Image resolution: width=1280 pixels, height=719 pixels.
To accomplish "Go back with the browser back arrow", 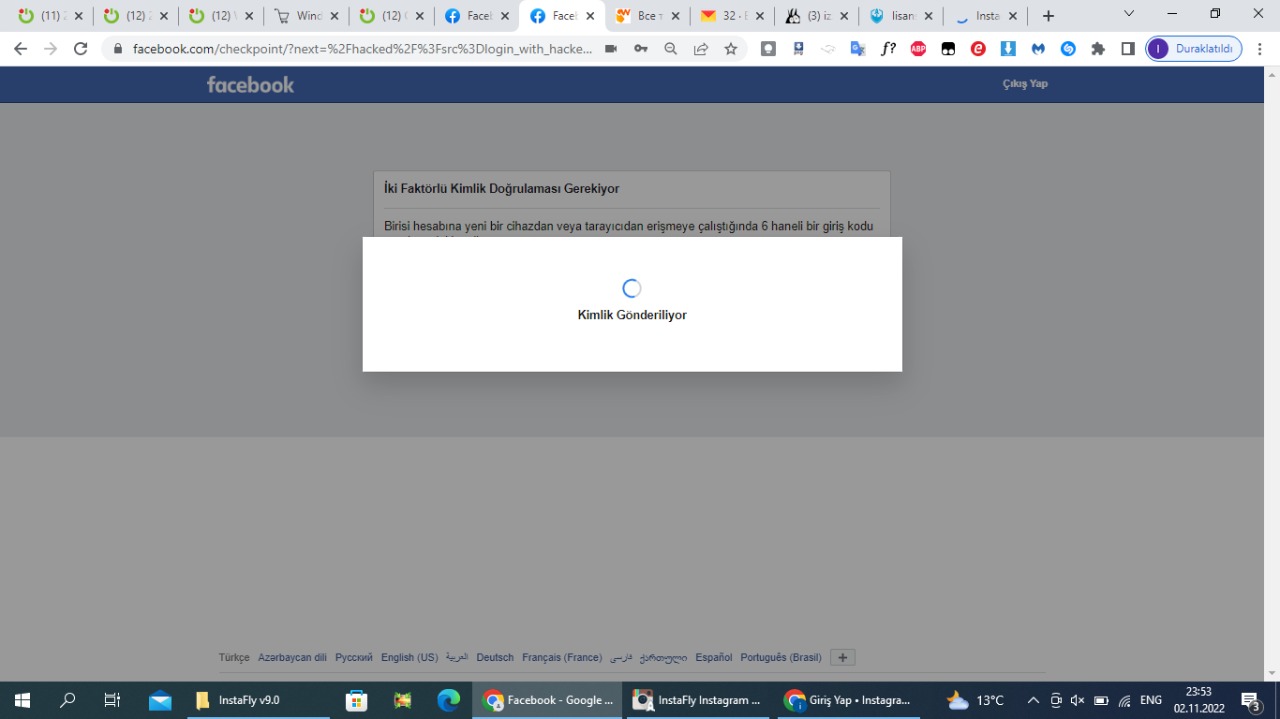I will click(x=20, y=48).
